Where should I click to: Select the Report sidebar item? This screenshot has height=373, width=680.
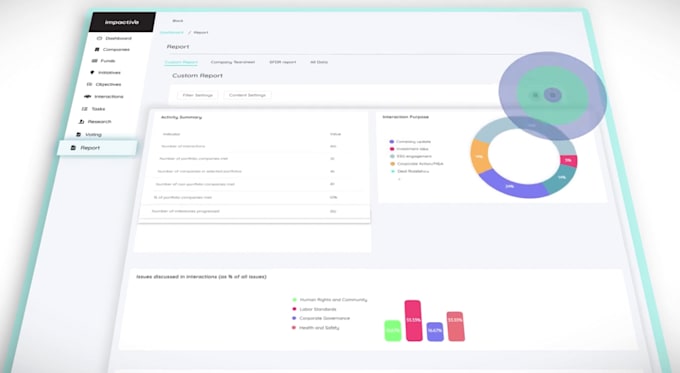[x=98, y=148]
